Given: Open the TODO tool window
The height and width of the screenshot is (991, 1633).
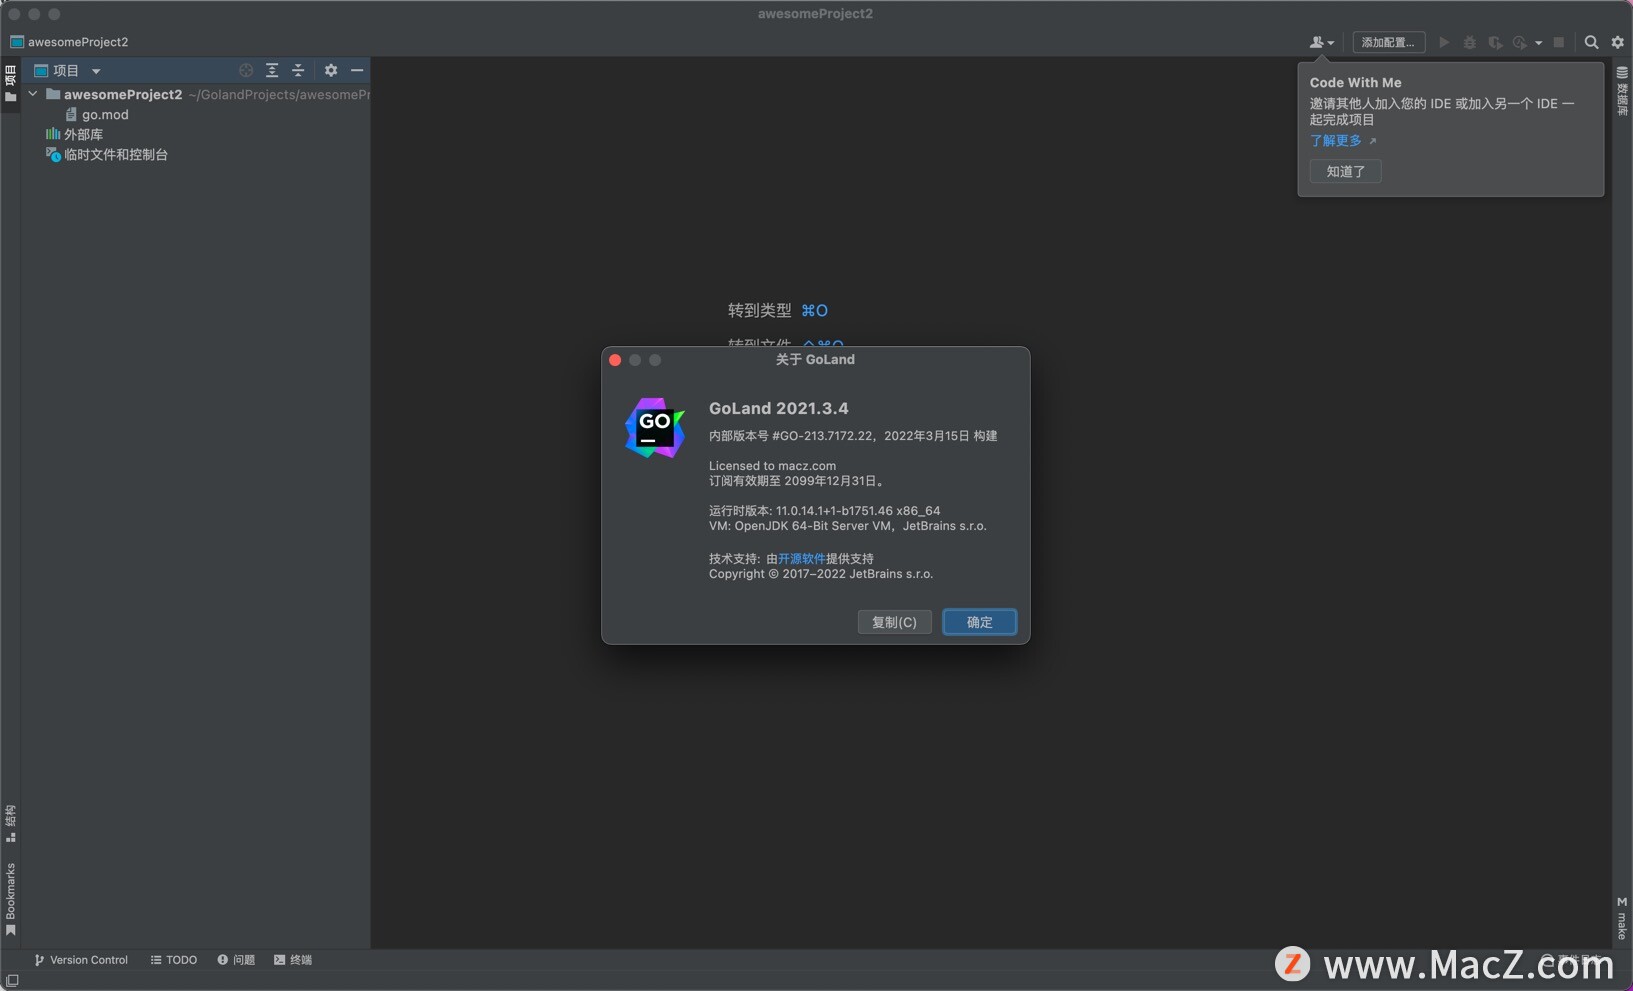Looking at the screenshot, I should tap(173, 960).
